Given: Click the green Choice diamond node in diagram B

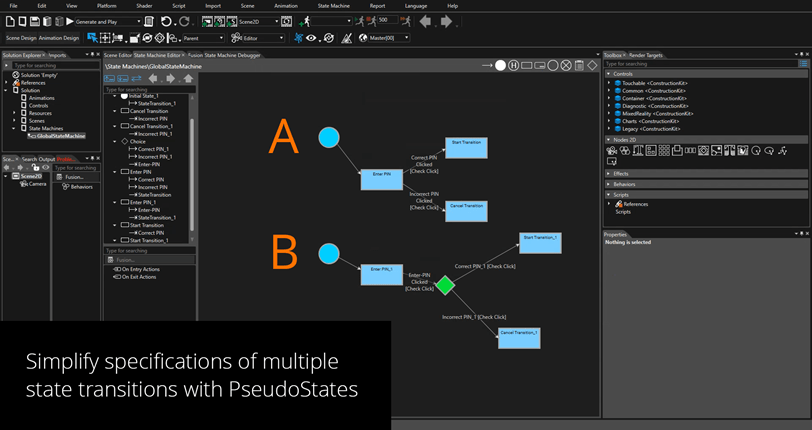Looking at the screenshot, I should (445, 286).
